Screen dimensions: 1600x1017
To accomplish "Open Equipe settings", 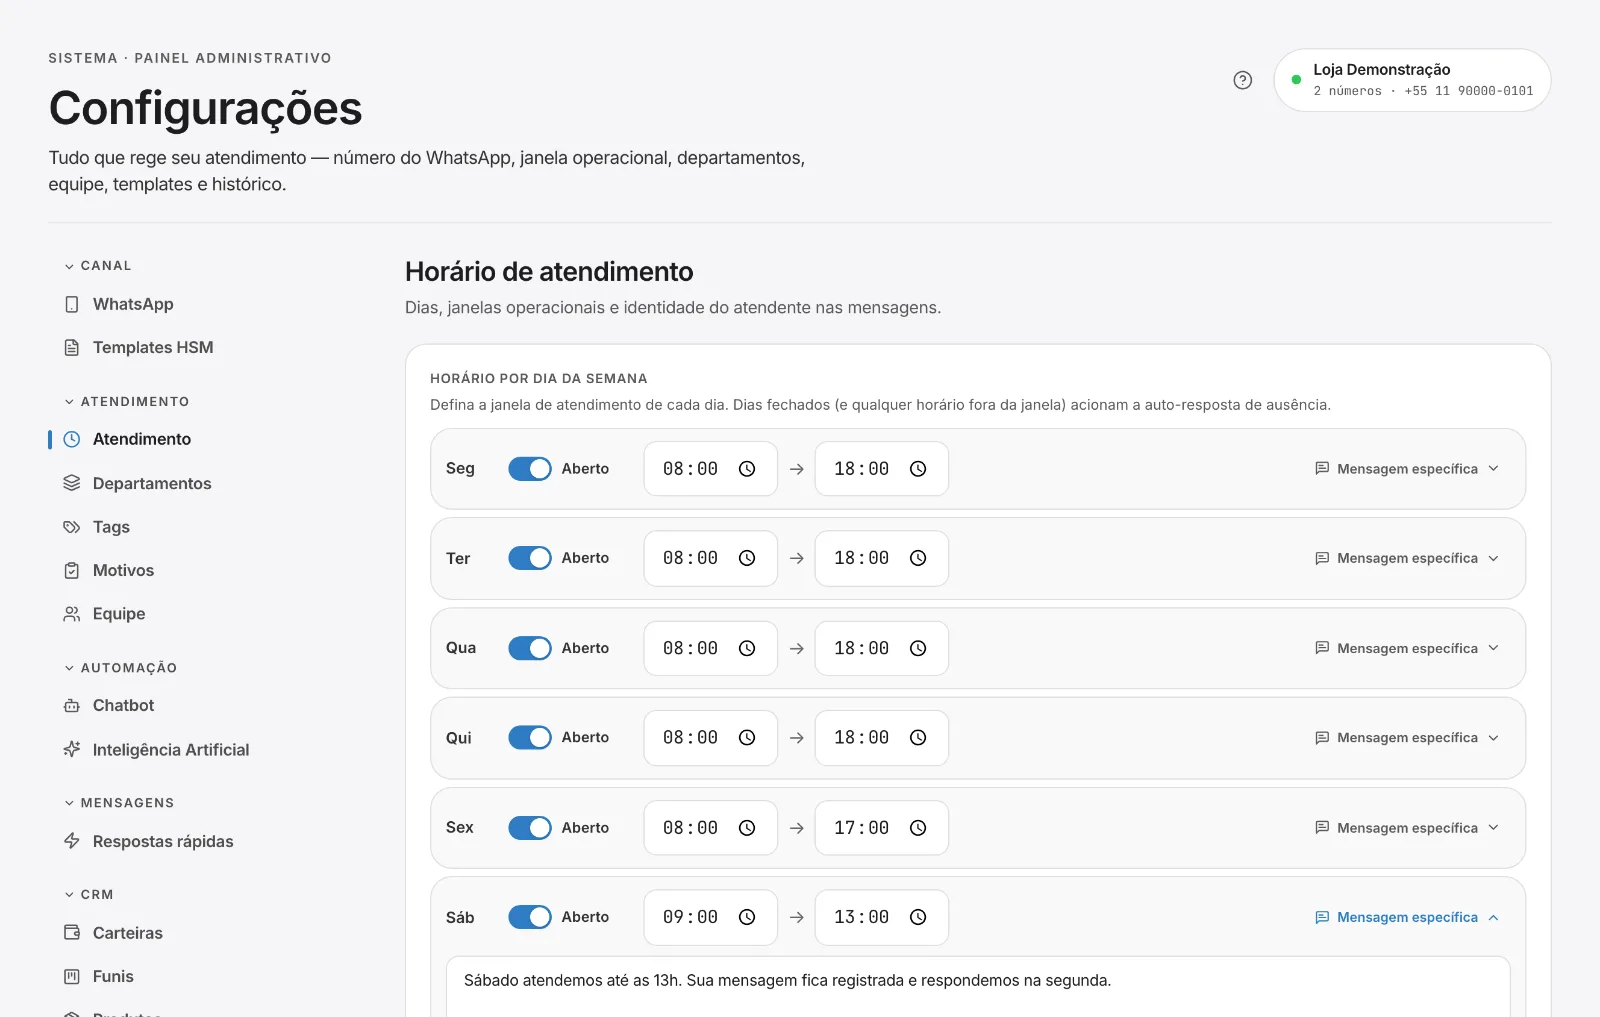I will pyautogui.click(x=119, y=614).
